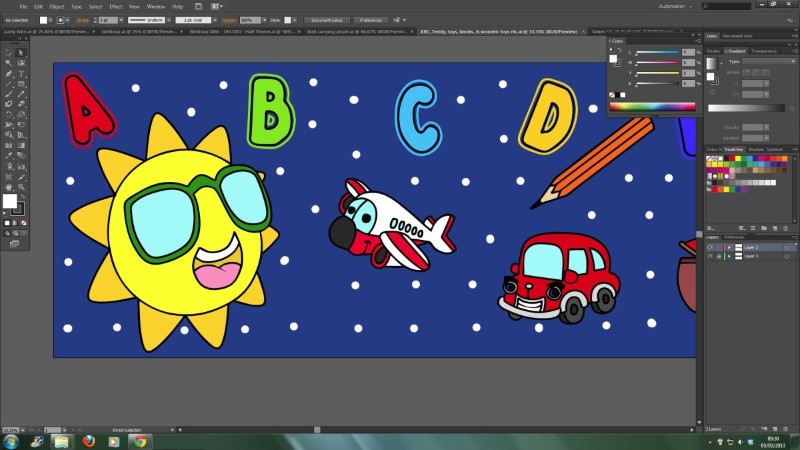Select the Direct Selection tool
This screenshot has height=450, width=800.
[21, 51]
